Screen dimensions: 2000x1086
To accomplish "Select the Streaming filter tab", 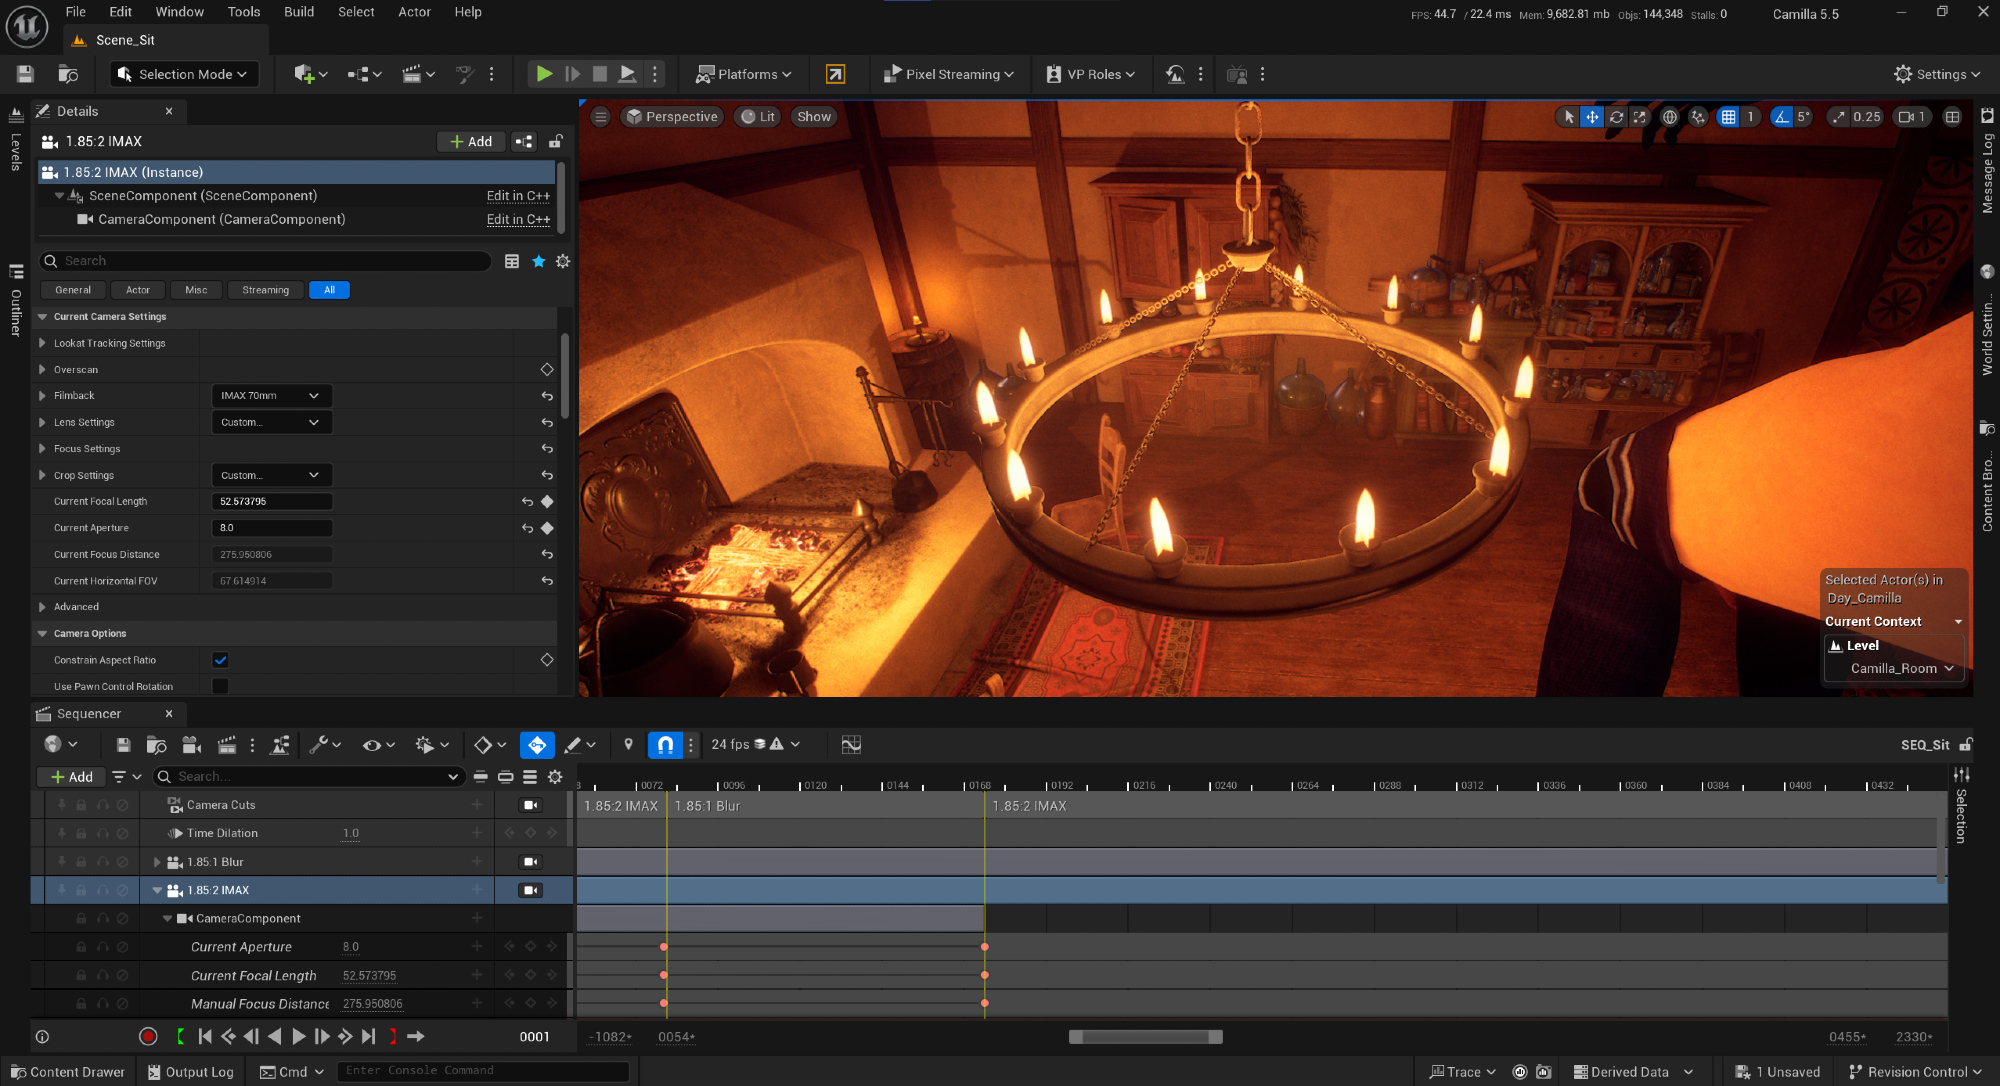I will coord(265,290).
